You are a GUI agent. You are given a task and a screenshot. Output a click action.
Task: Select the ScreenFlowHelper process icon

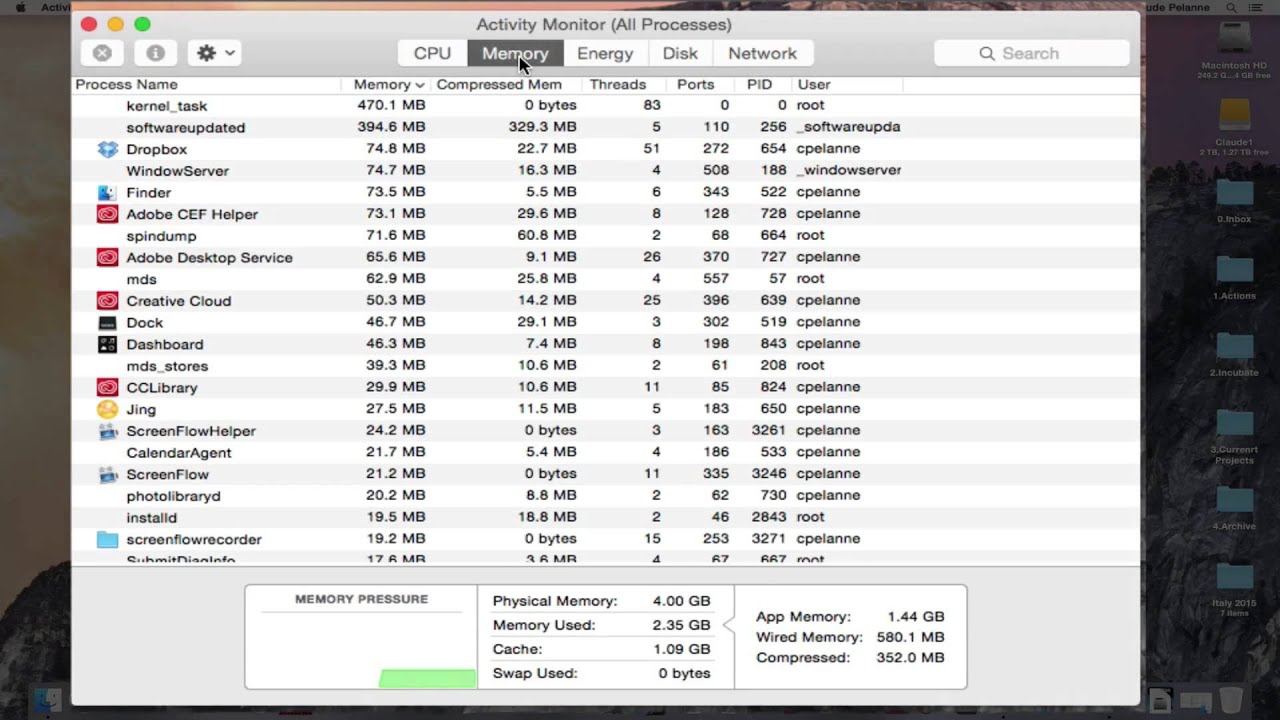pyautogui.click(x=107, y=431)
